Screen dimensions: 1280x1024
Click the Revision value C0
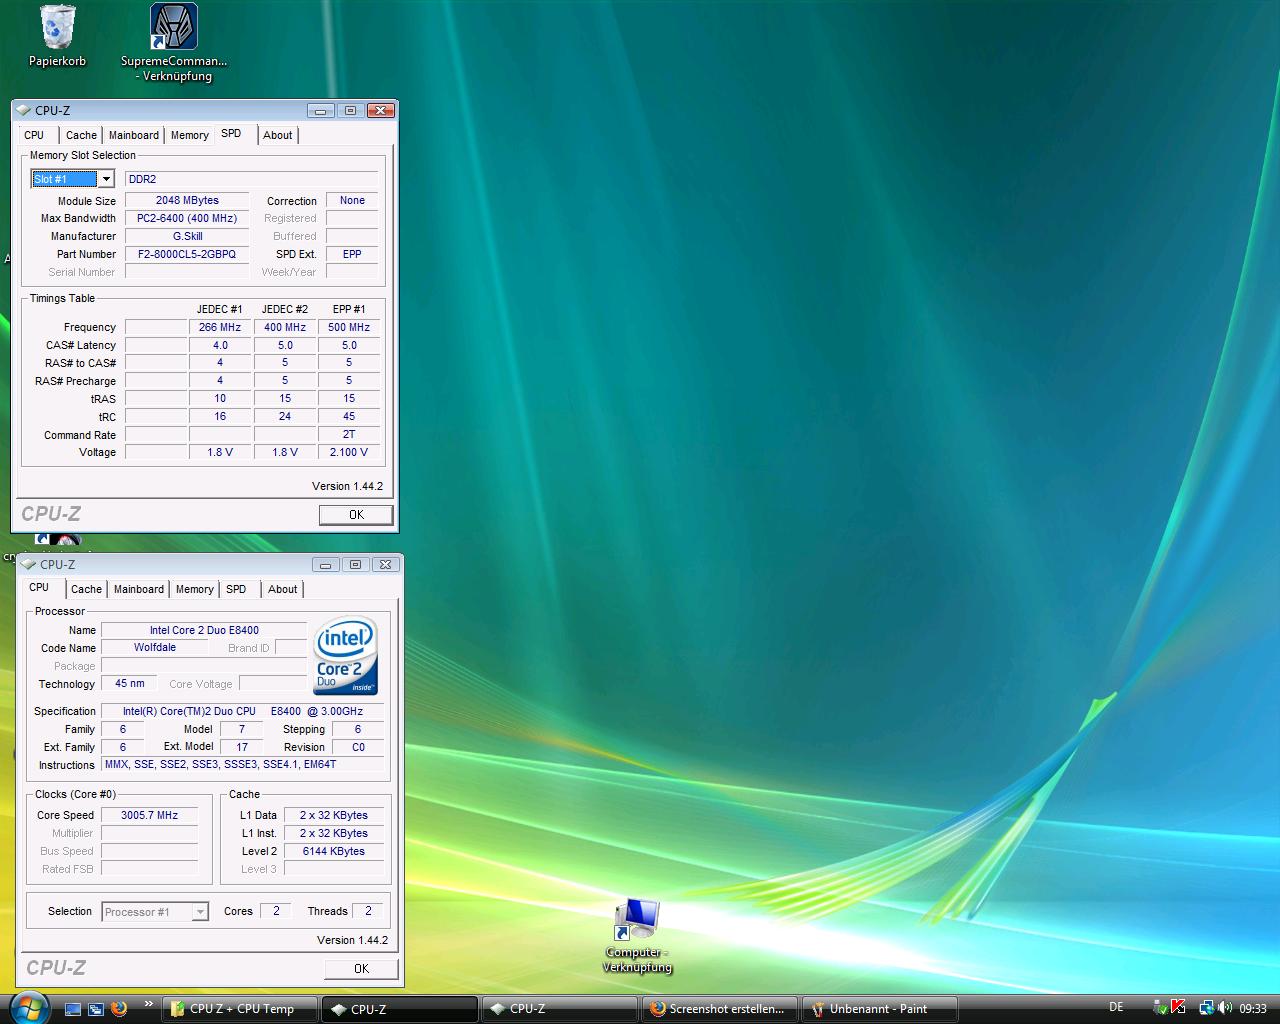pyautogui.click(x=358, y=747)
